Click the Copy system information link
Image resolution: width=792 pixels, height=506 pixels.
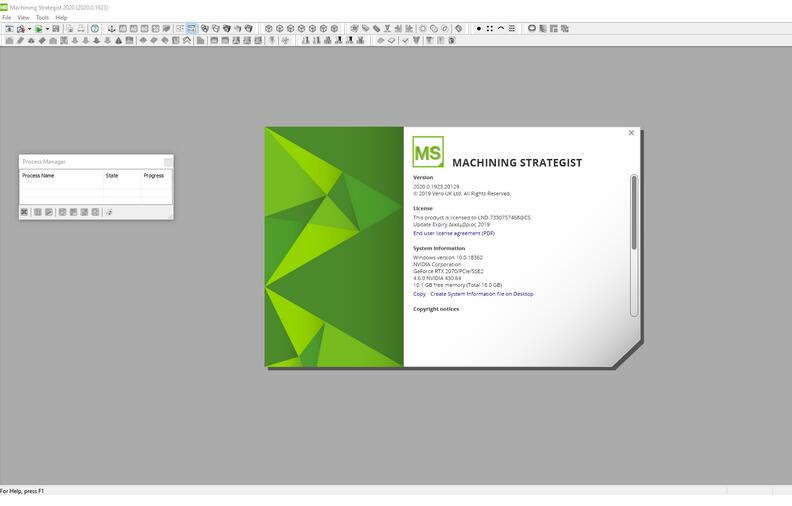pyautogui.click(x=419, y=294)
